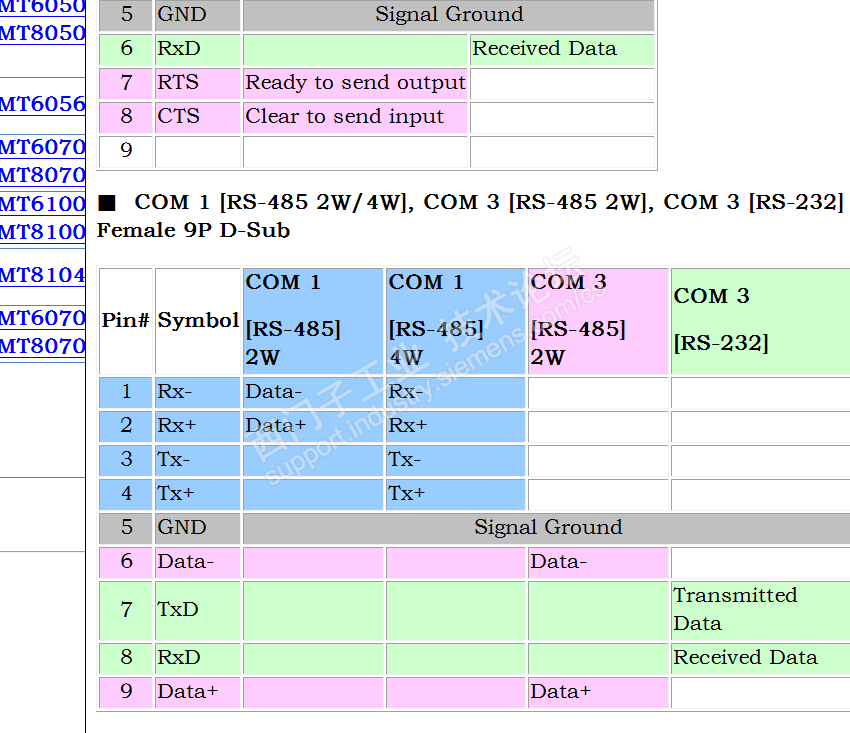Image resolution: width=850 pixels, height=733 pixels.
Task: Select the Clear to send input cell
Action: [x=355, y=117]
